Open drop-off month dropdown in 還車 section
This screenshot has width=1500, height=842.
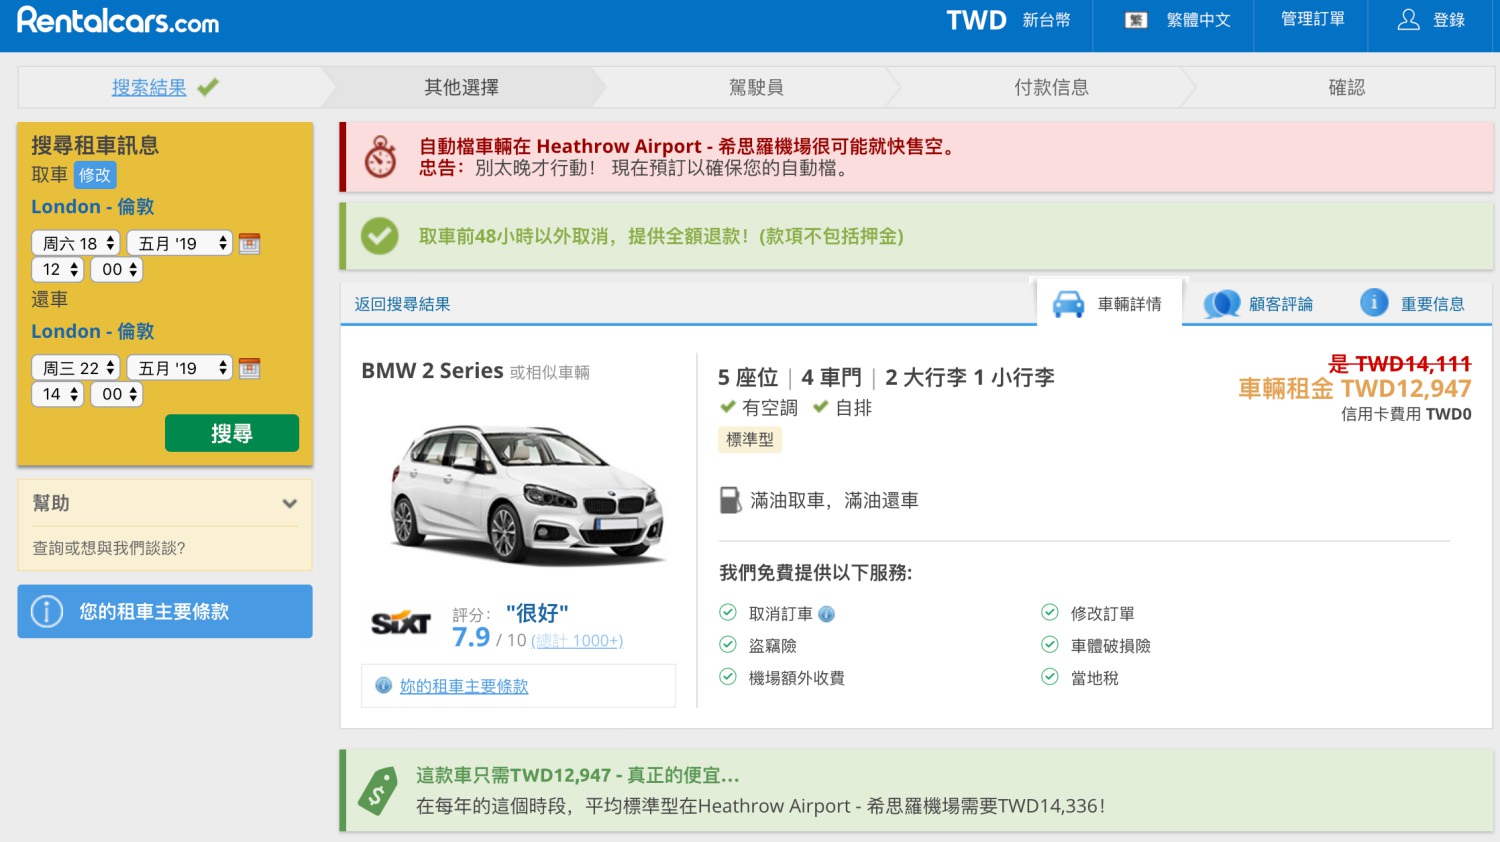tap(180, 368)
